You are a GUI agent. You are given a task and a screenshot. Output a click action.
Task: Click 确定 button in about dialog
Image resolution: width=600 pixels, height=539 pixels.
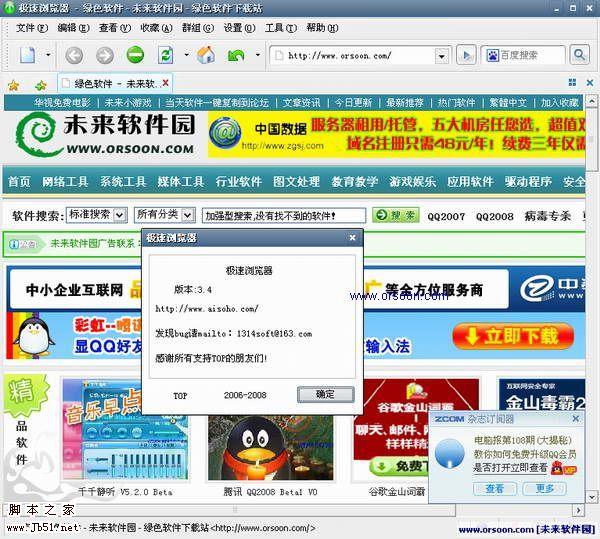pos(325,394)
